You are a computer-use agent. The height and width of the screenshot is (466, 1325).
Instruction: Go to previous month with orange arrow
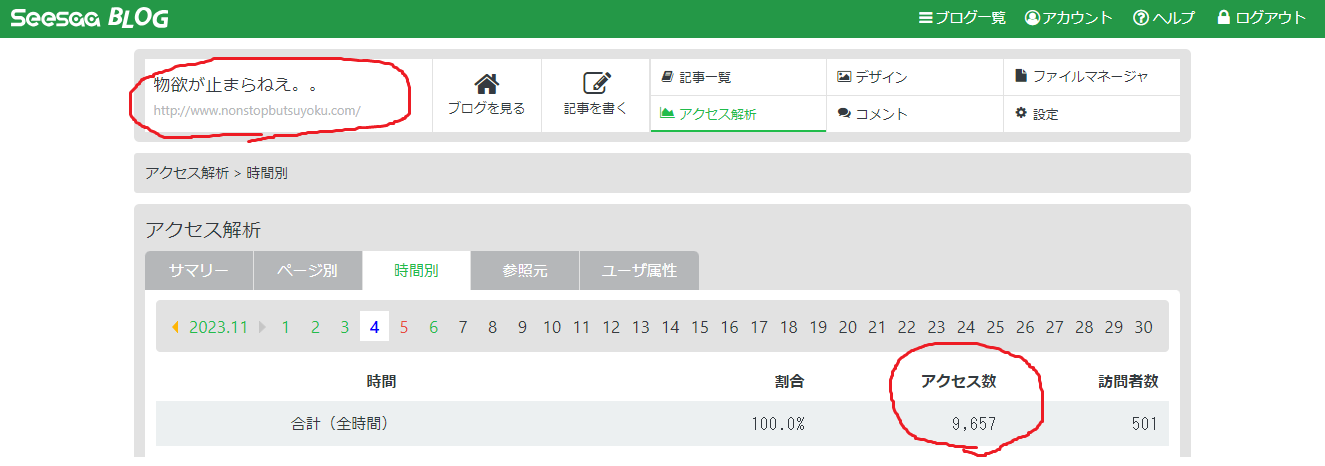176,327
